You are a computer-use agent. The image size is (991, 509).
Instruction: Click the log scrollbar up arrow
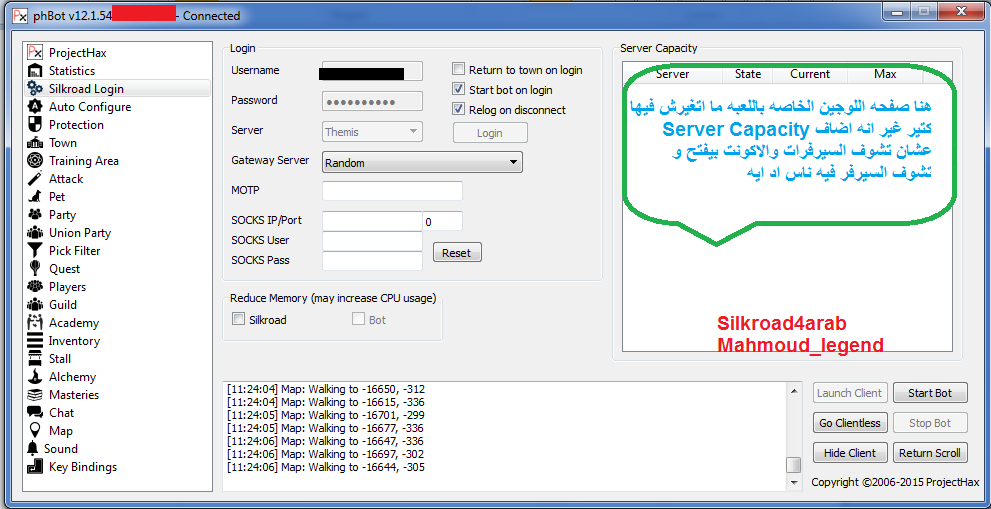click(x=794, y=391)
